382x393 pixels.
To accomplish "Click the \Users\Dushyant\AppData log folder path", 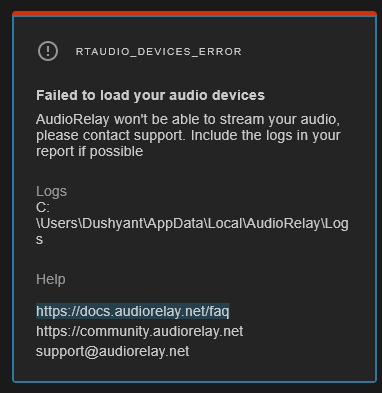I will click(x=192, y=224).
